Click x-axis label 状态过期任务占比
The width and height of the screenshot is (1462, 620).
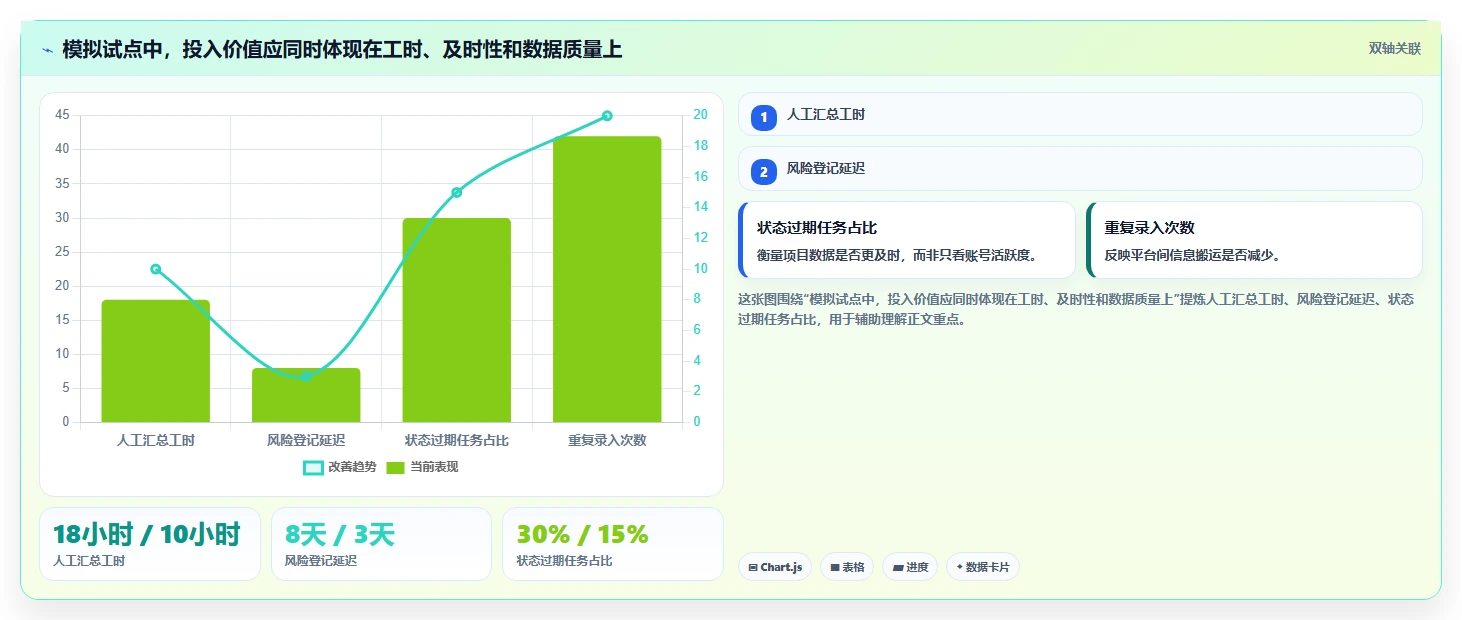457,440
